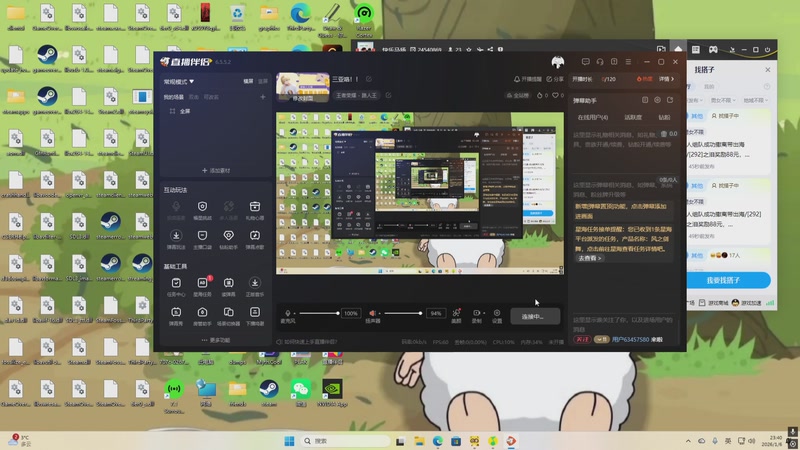800x450 pixels.
Task: Adjust the speaker volume slider
Action: pyautogui.click(x=403, y=313)
